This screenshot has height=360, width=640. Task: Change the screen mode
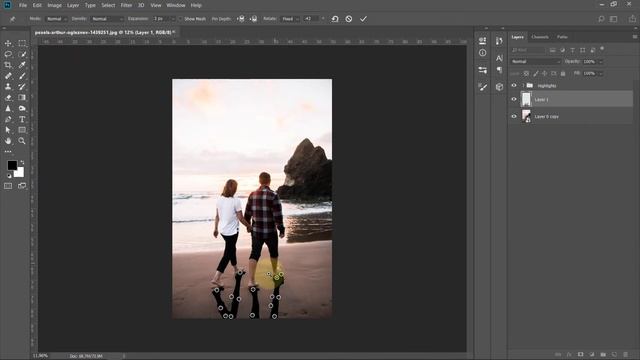click(22, 186)
